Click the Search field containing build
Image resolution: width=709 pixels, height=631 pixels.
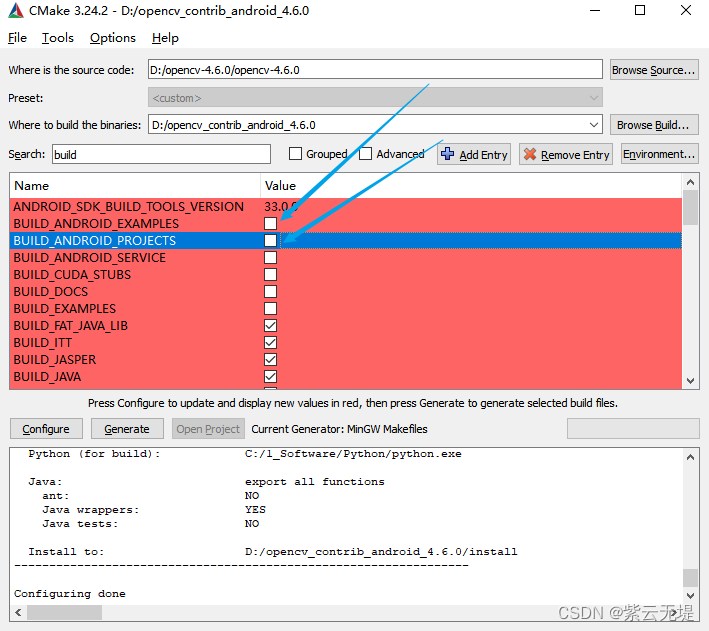pyautogui.click(x=161, y=154)
